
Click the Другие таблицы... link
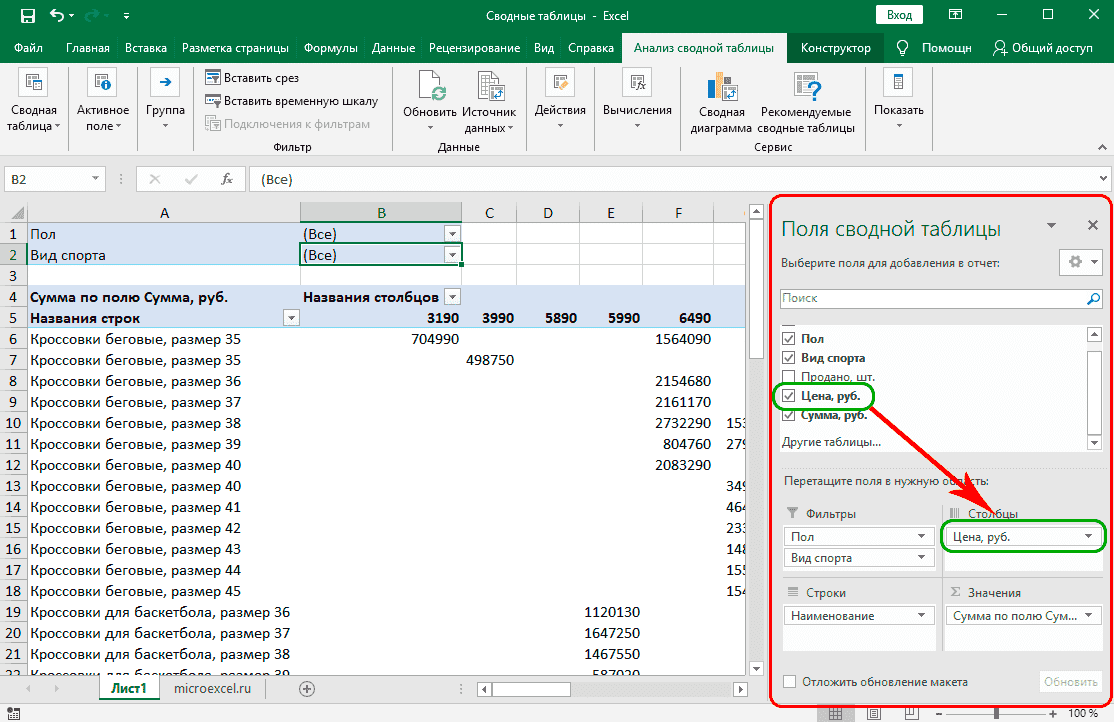click(x=830, y=441)
